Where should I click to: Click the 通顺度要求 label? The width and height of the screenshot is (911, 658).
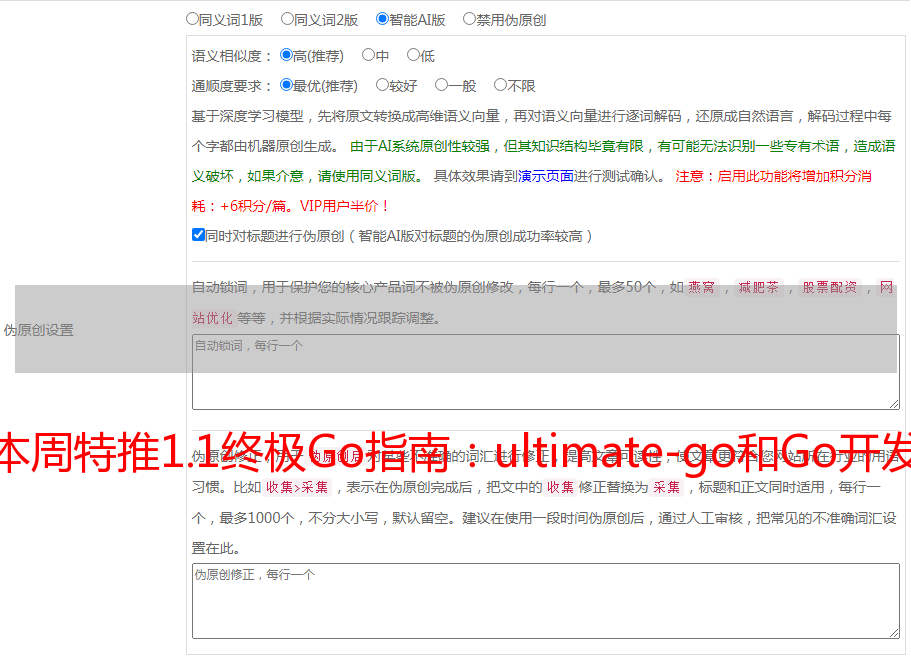[232, 86]
